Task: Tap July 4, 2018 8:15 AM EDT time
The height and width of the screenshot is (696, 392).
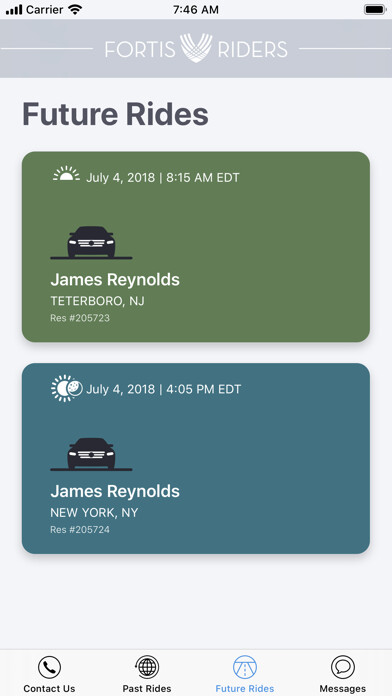Action: (162, 178)
